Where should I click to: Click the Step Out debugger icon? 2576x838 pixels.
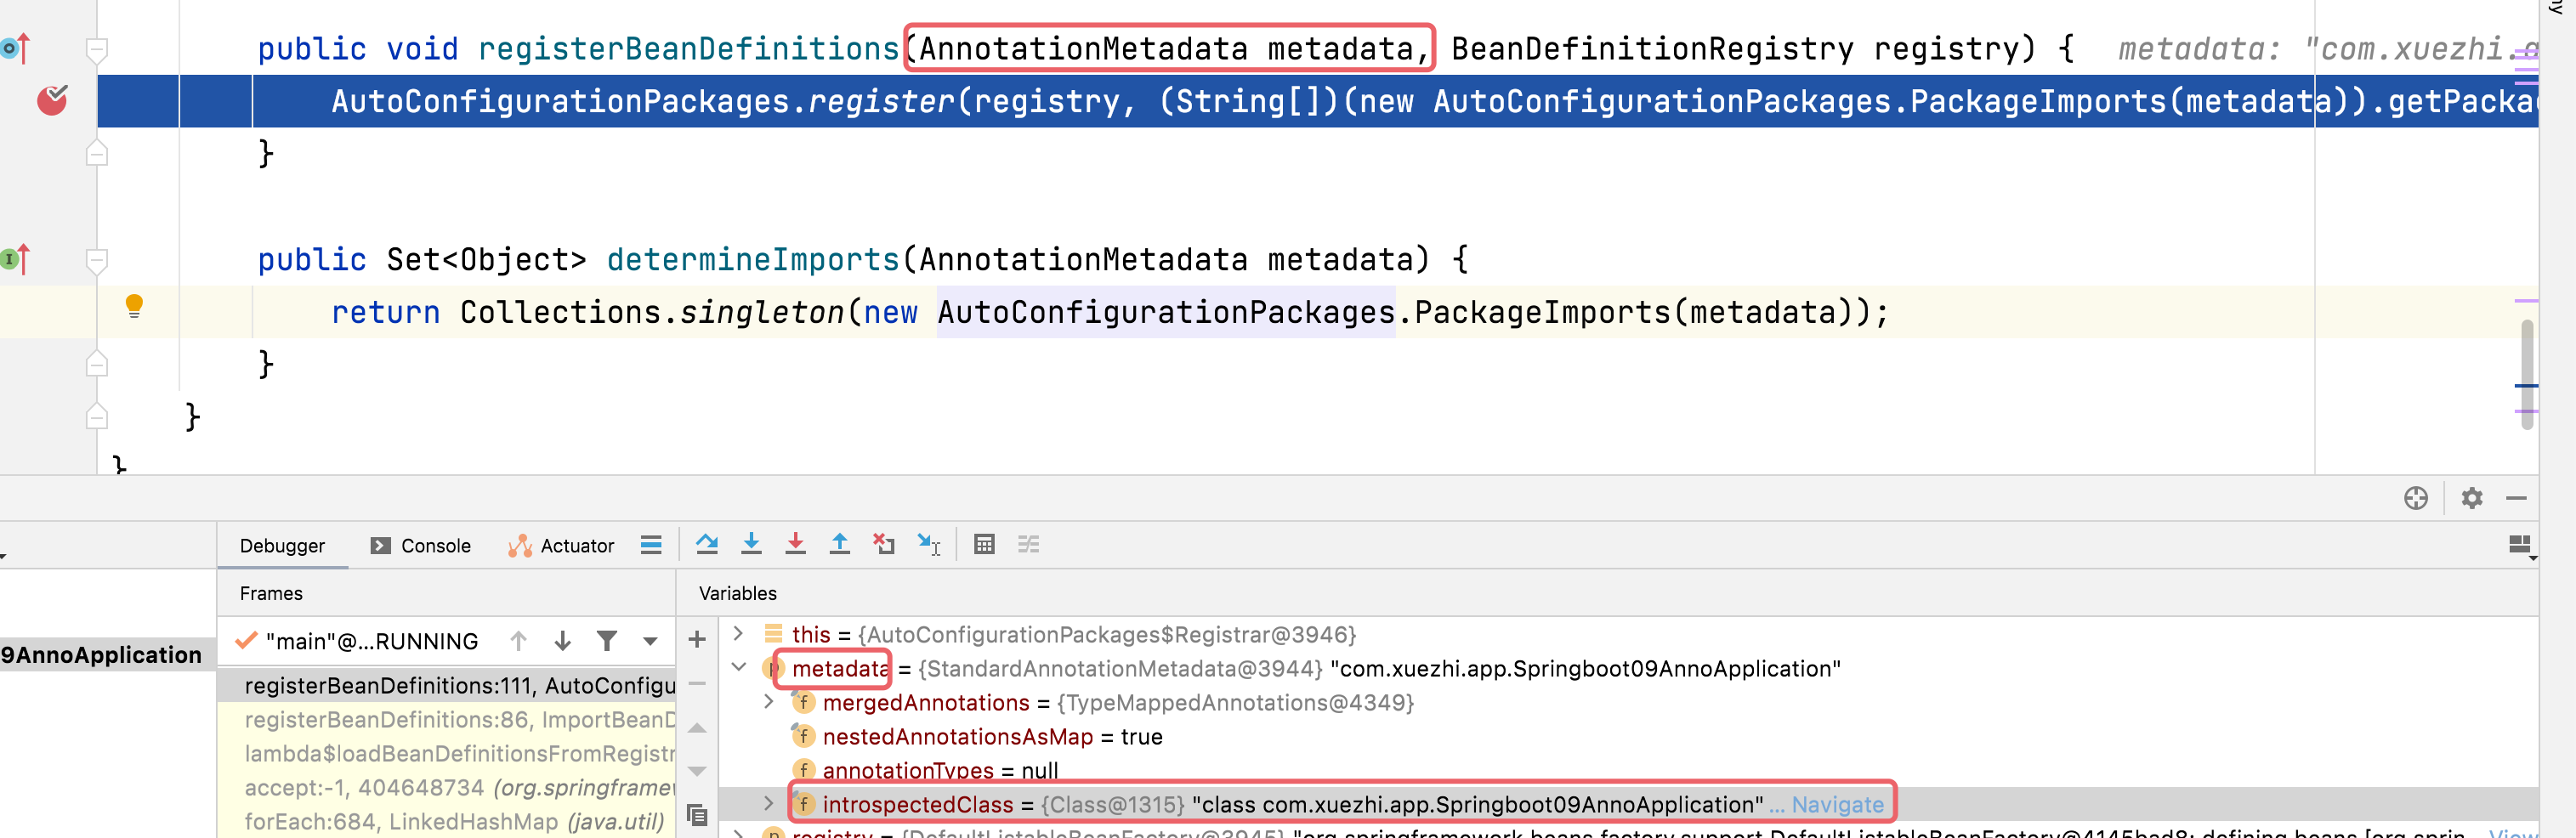[x=839, y=545]
